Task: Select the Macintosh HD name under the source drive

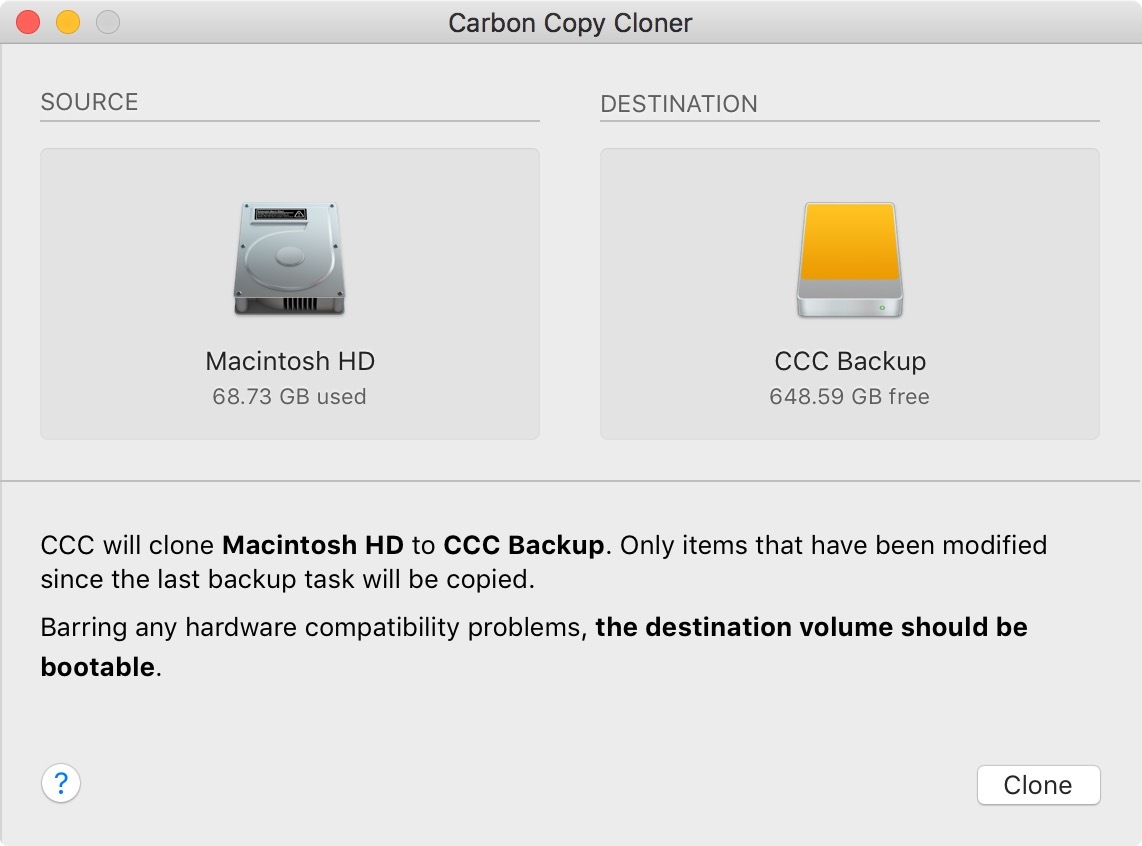Action: pos(290,361)
